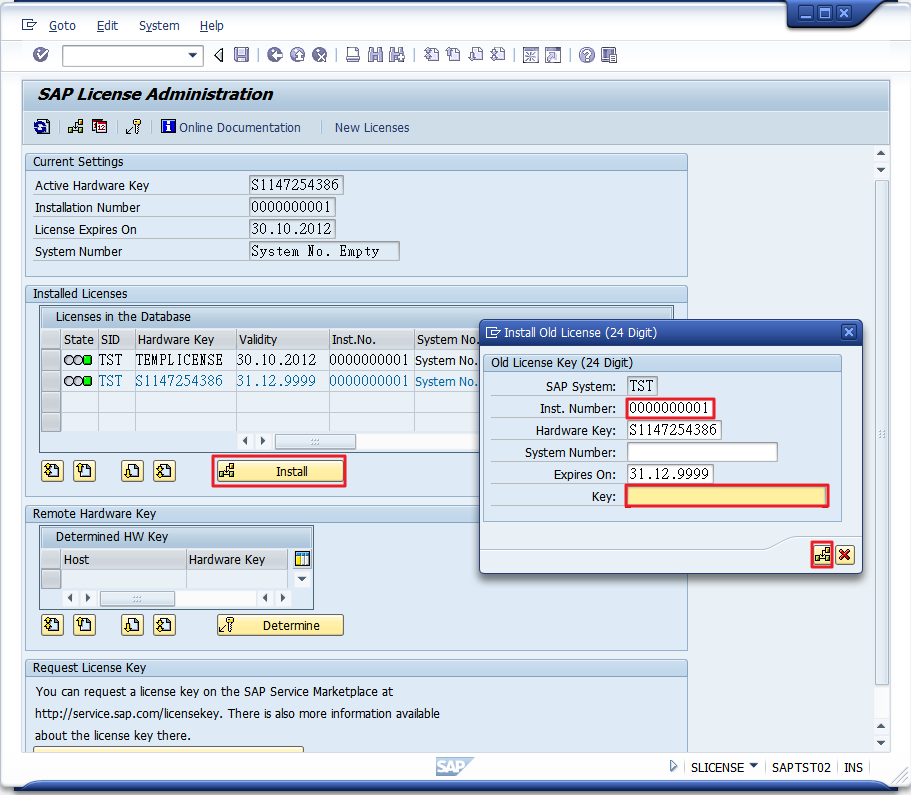Click the Install icon button in the dialog

823,555
